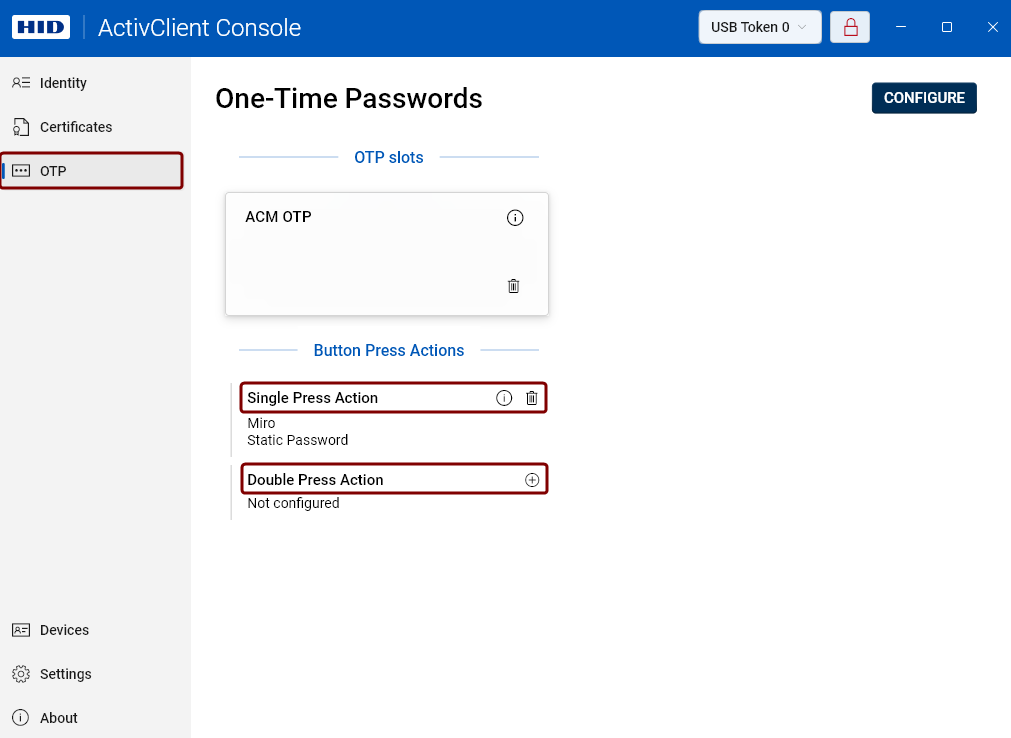The image size is (1011, 738).
Task: Click the Double Press Action label
Action: [315, 480]
